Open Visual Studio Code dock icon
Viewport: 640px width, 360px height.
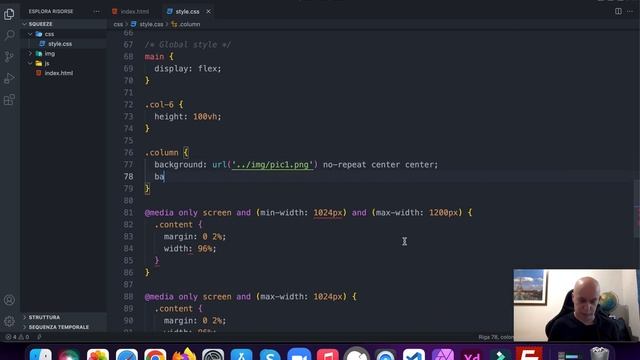[x=414, y=354]
